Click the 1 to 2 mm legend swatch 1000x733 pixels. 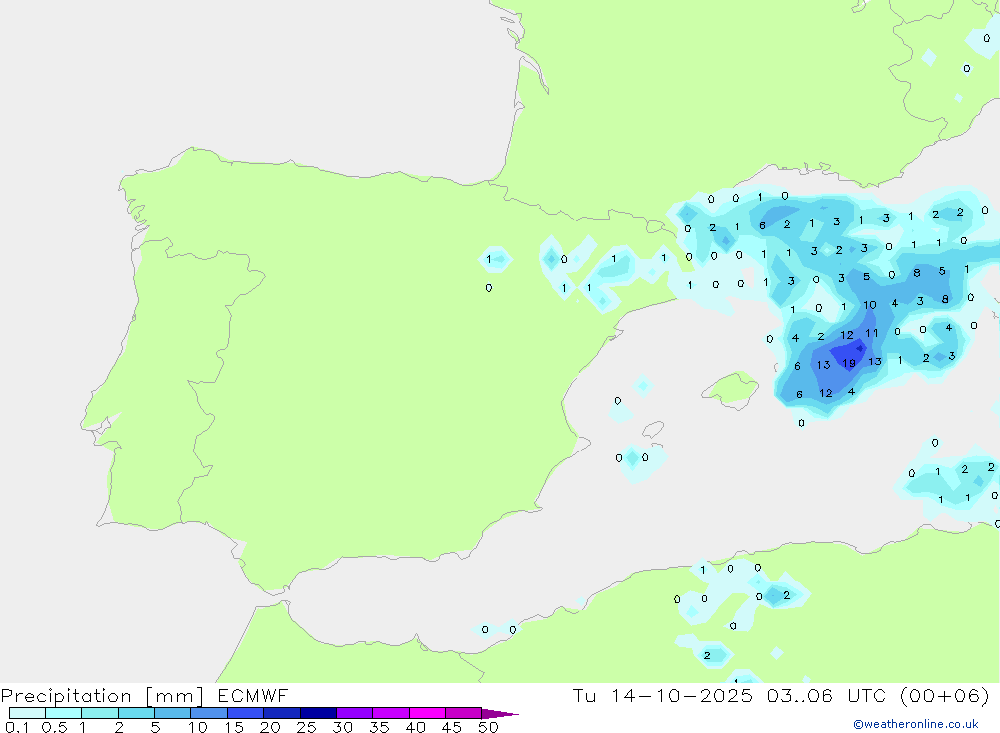(100, 713)
